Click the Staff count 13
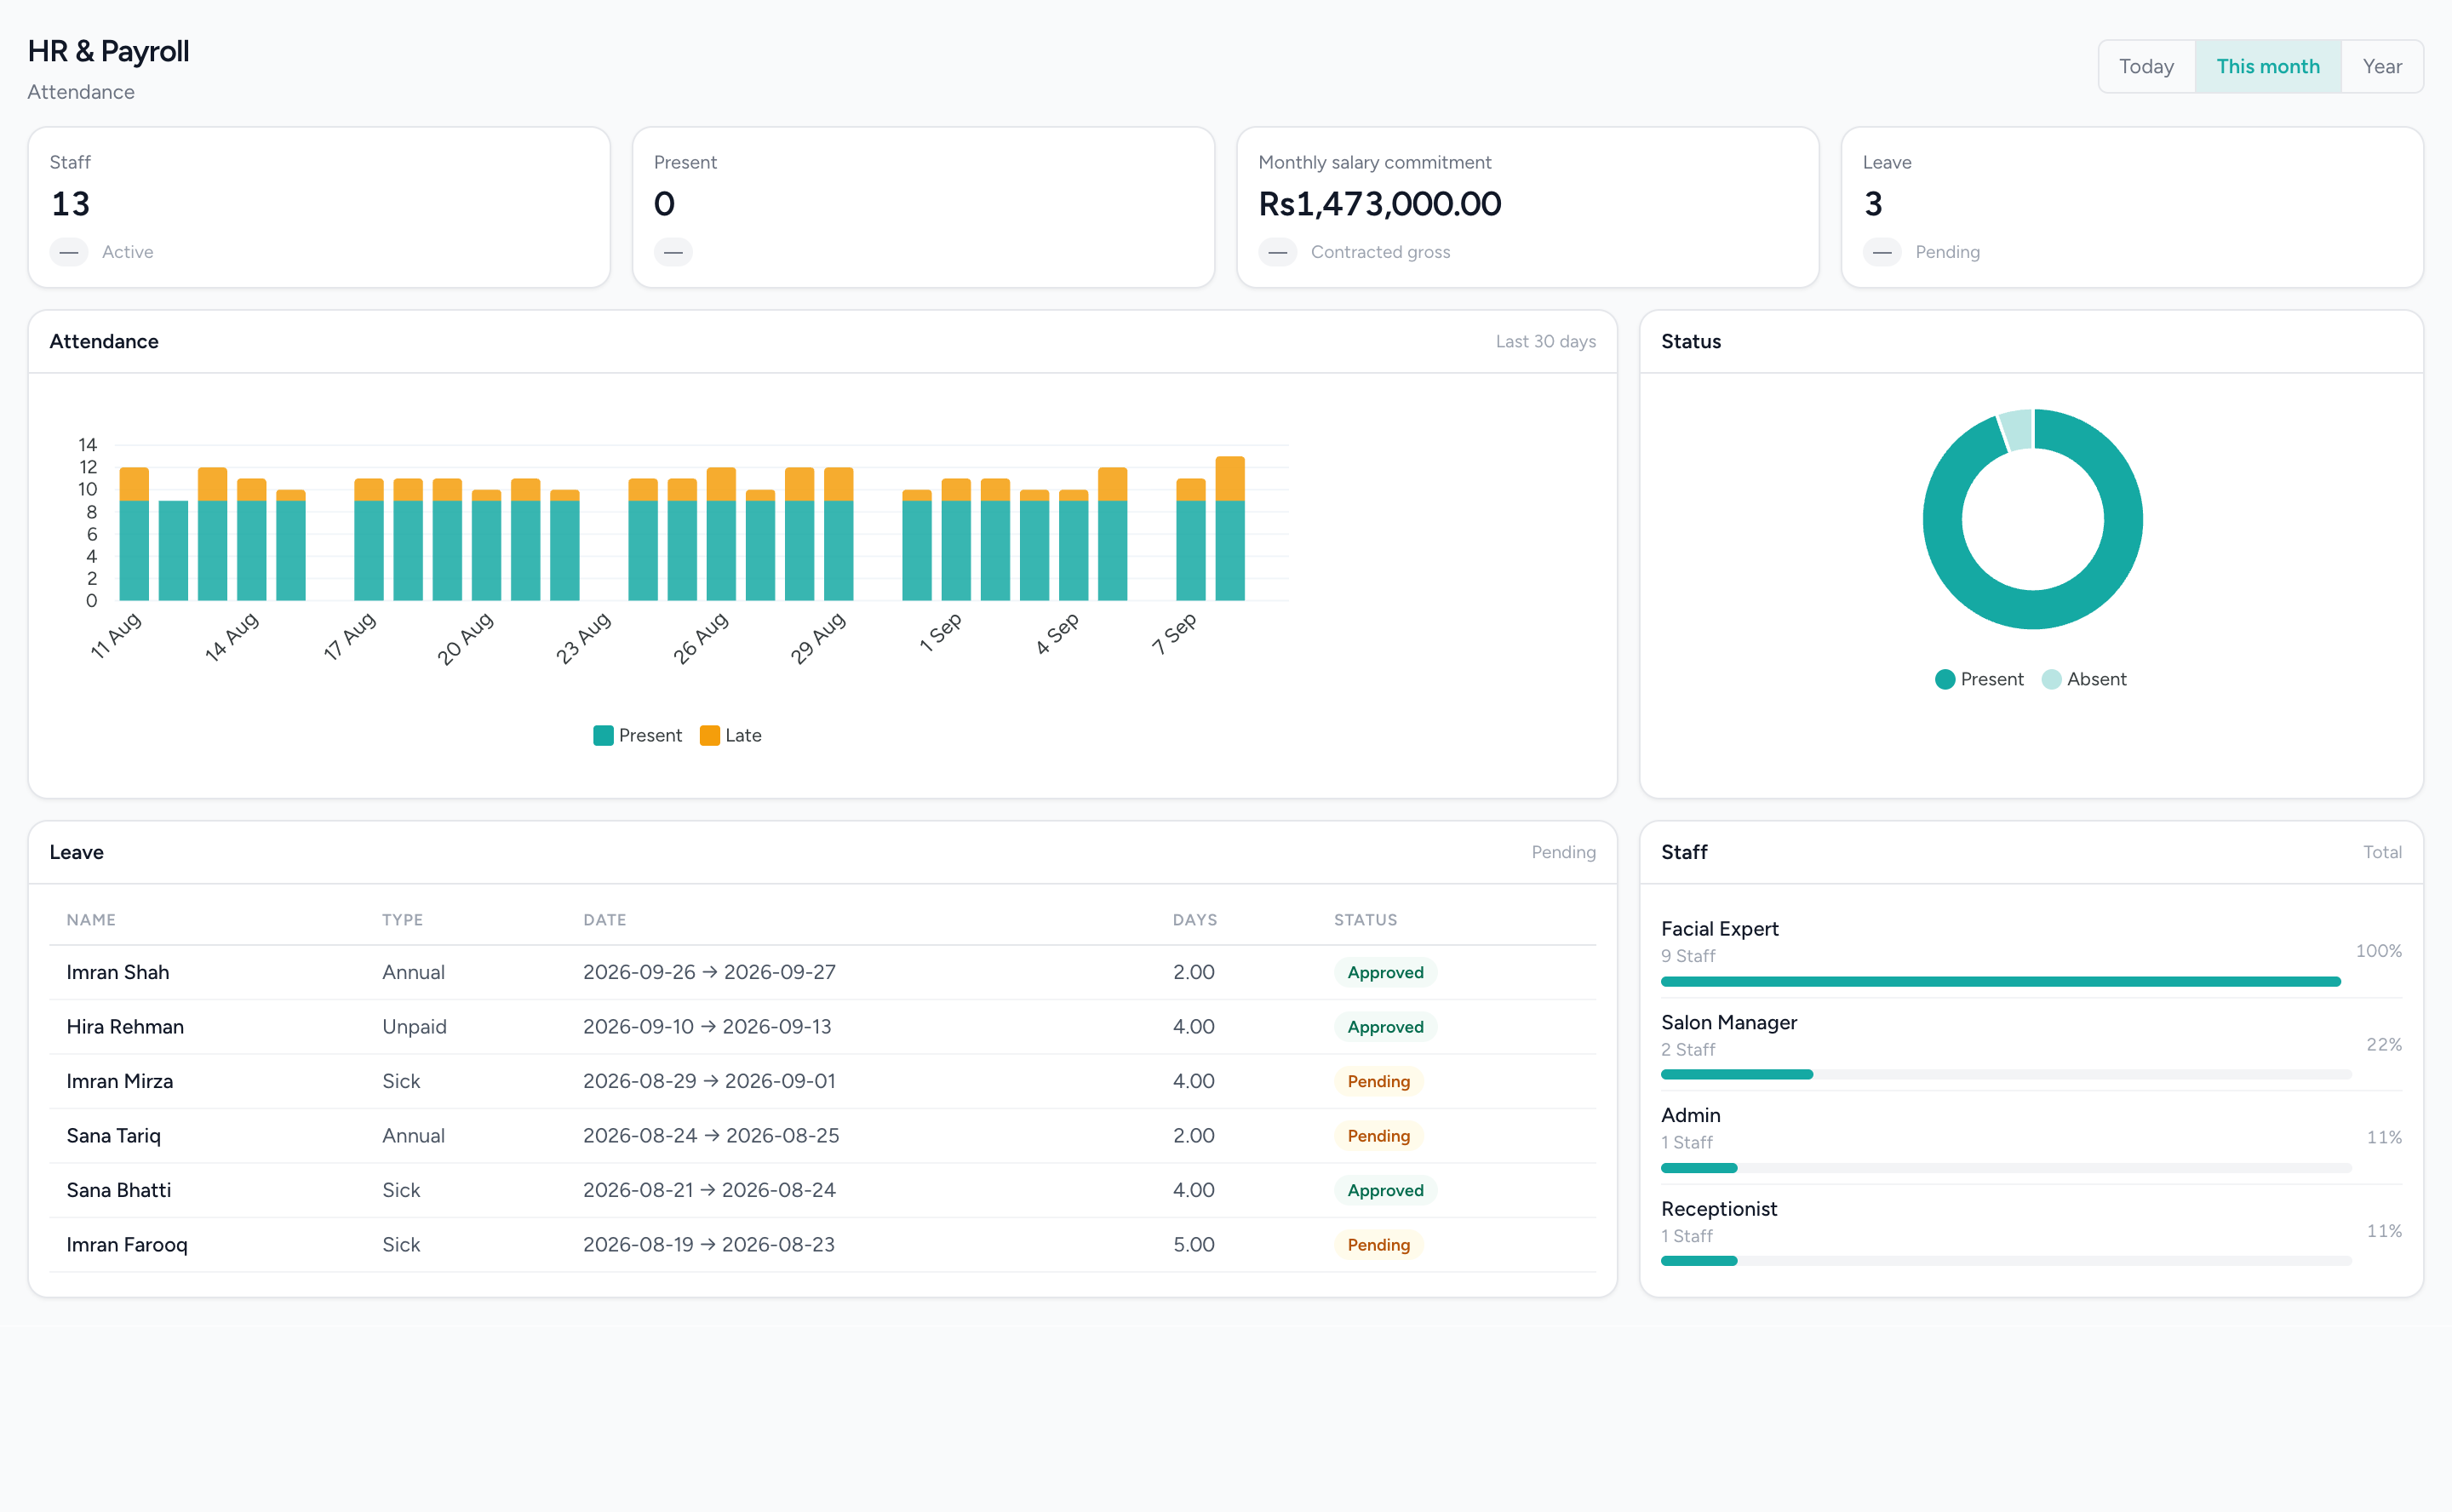This screenshot has width=2452, height=1512. pos(71,204)
